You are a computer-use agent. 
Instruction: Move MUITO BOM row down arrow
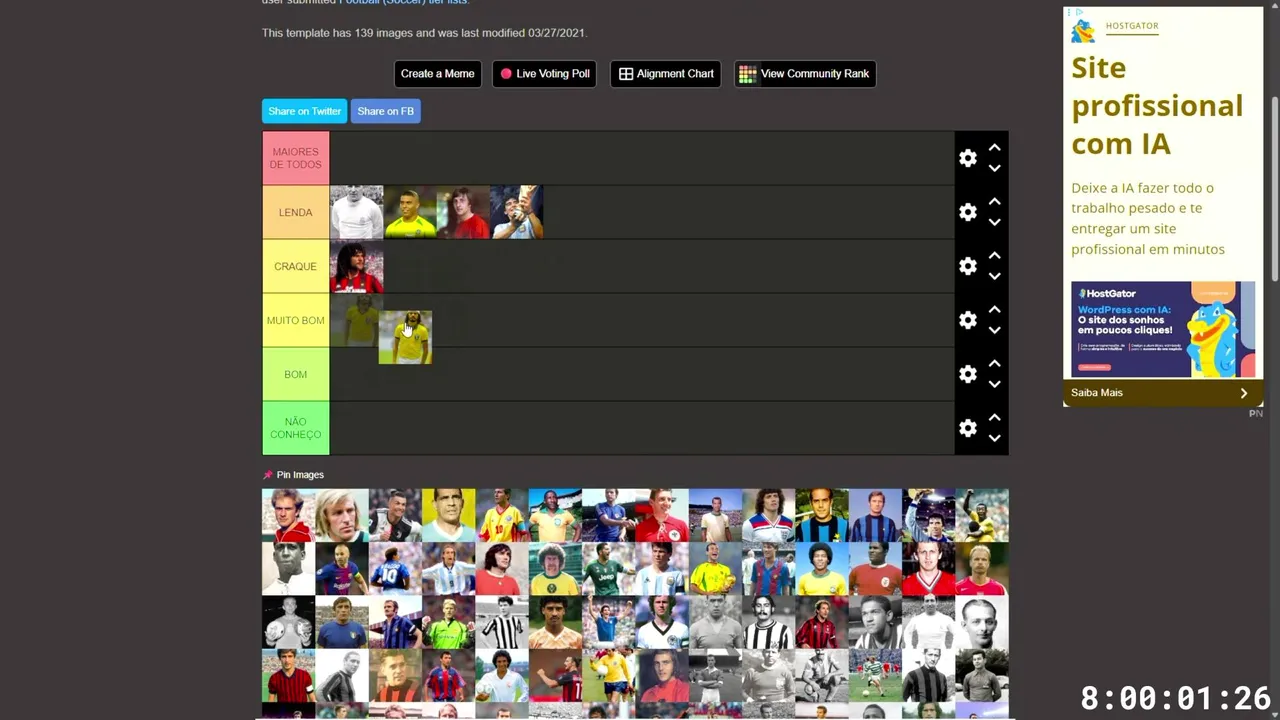(x=994, y=330)
